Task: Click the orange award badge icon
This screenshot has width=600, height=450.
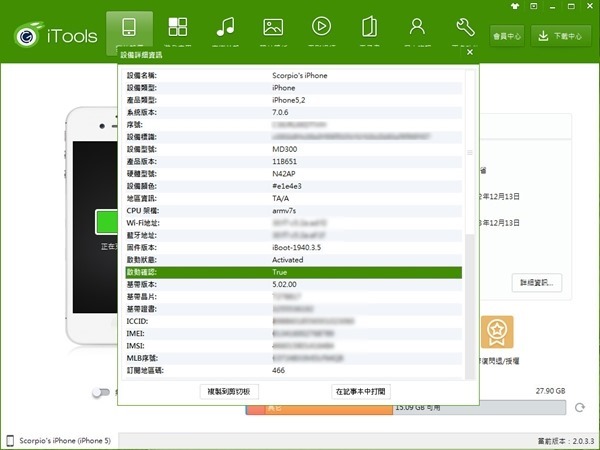Action: click(x=497, y=332)
